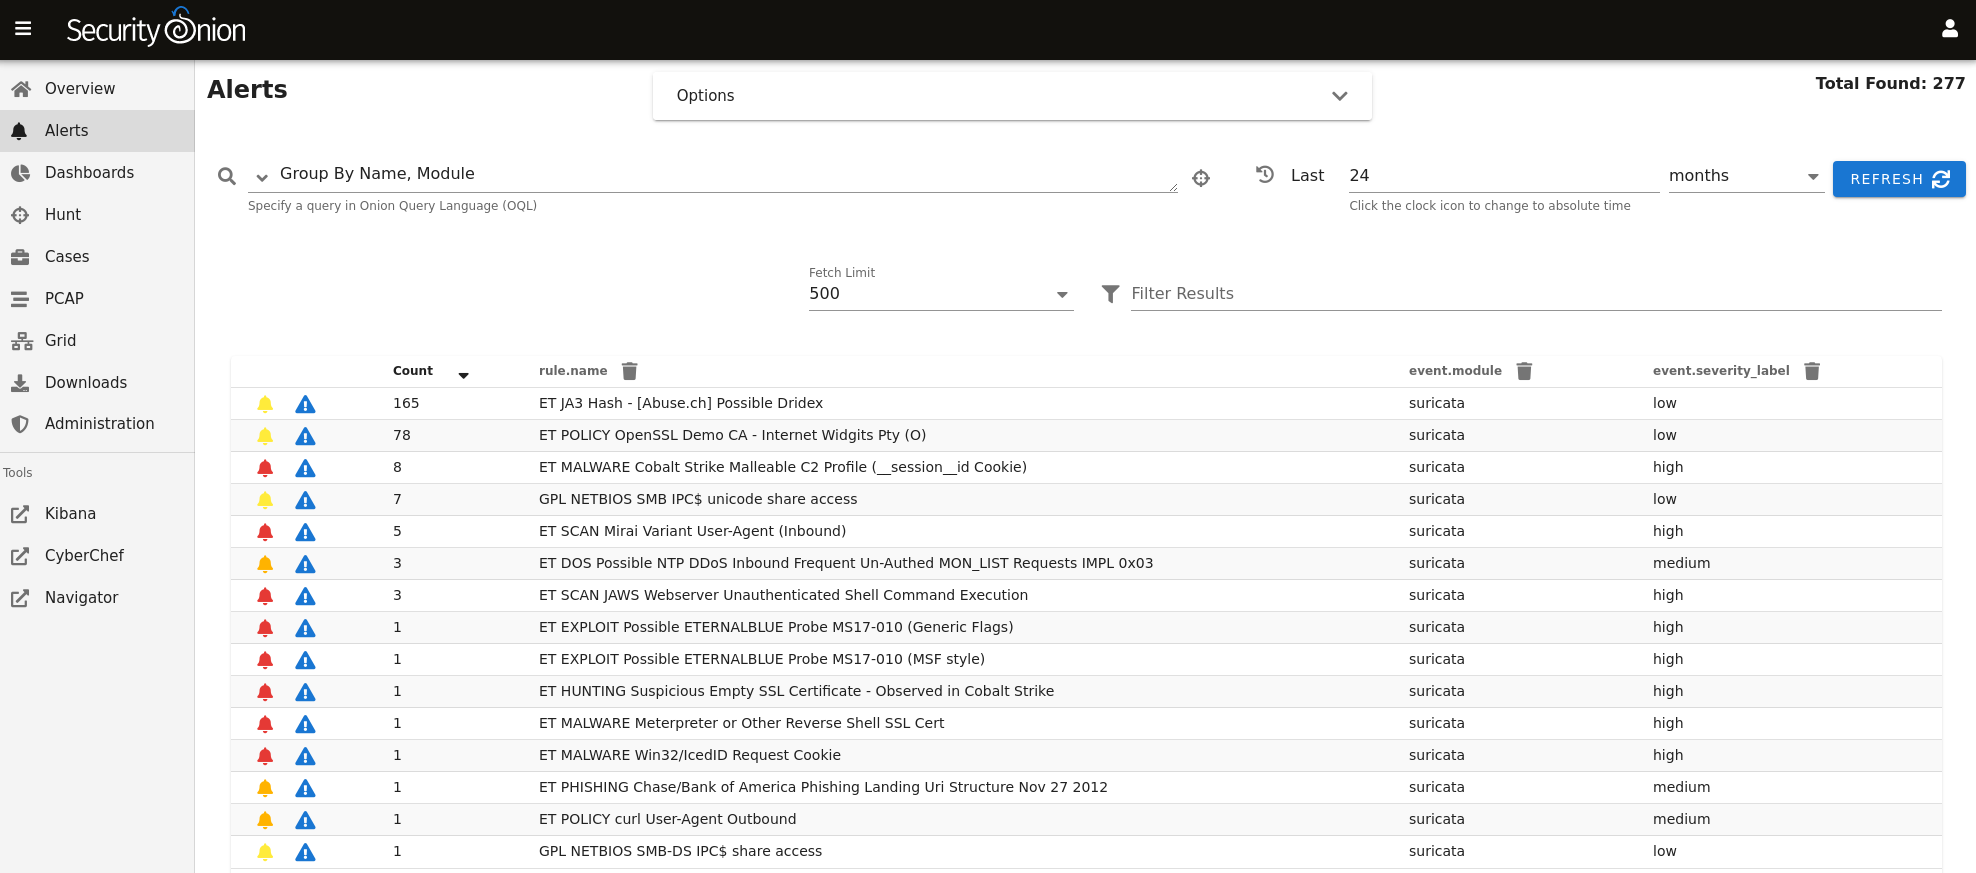
Task: Delete the event.severity_label grouping column
Action: (x=1811, y=371)
